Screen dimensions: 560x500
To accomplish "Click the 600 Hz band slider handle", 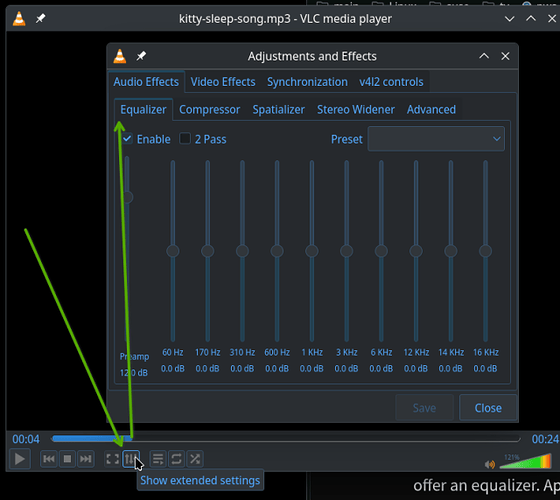I will click(x=277, y=251).
